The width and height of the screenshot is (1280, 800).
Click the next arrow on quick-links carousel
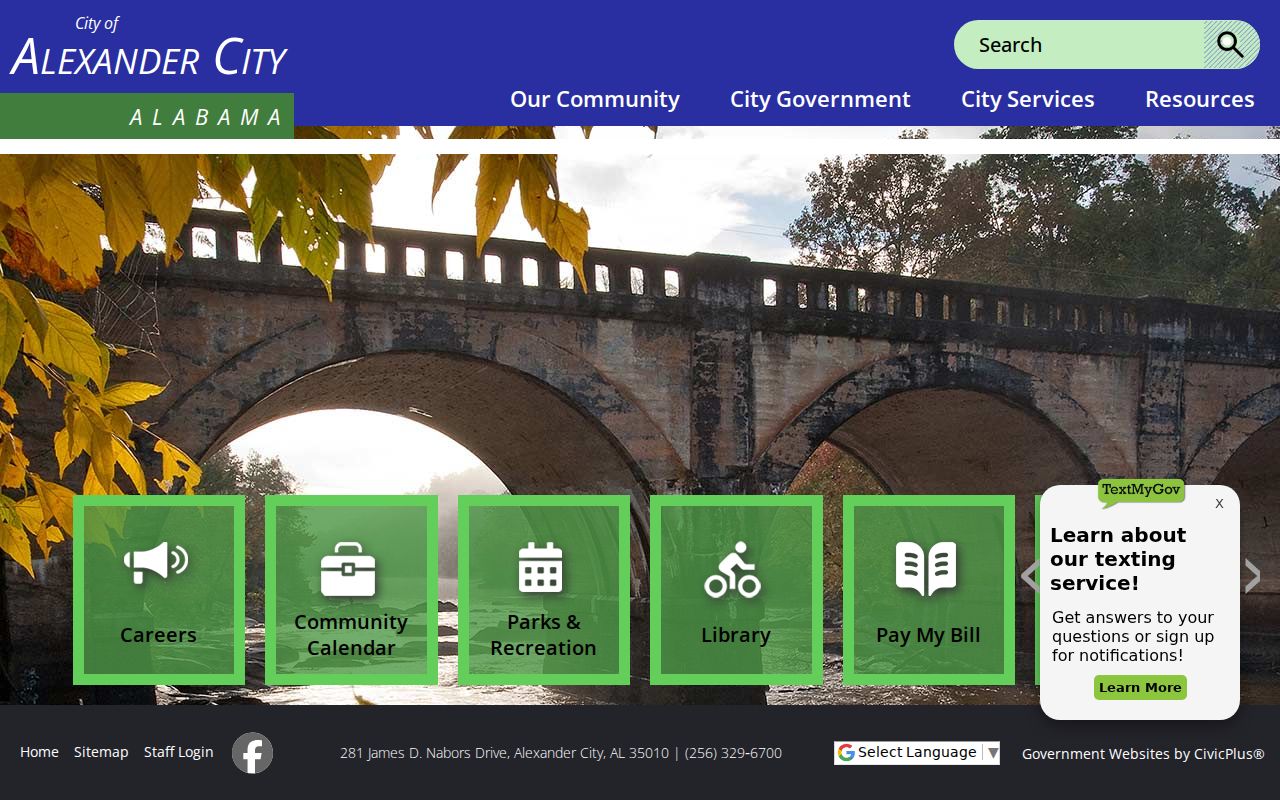point(1252,576)
